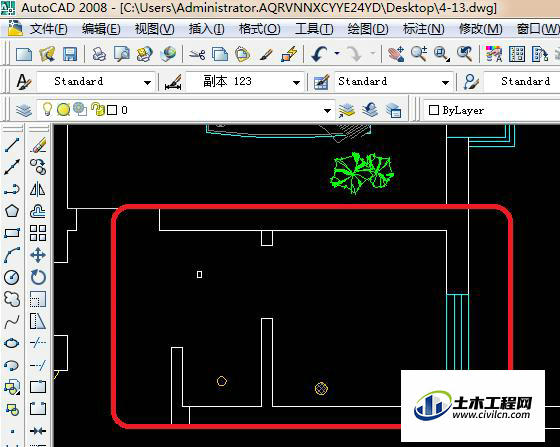This screenshot has height=447, width=560.
Task: Select the Break tool
Action: 38,410
